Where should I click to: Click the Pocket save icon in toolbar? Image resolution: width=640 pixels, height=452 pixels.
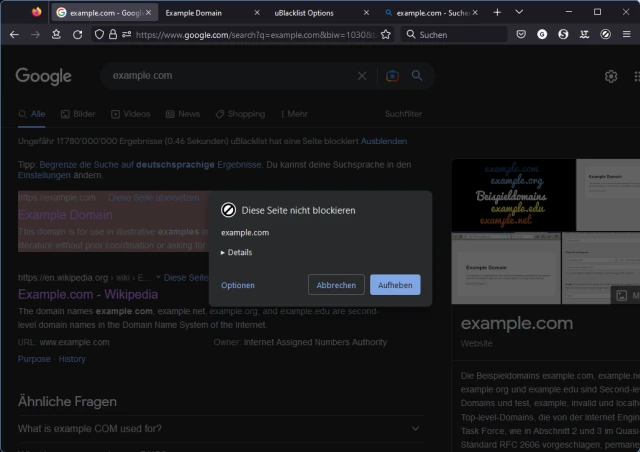(x=521, y=34)
